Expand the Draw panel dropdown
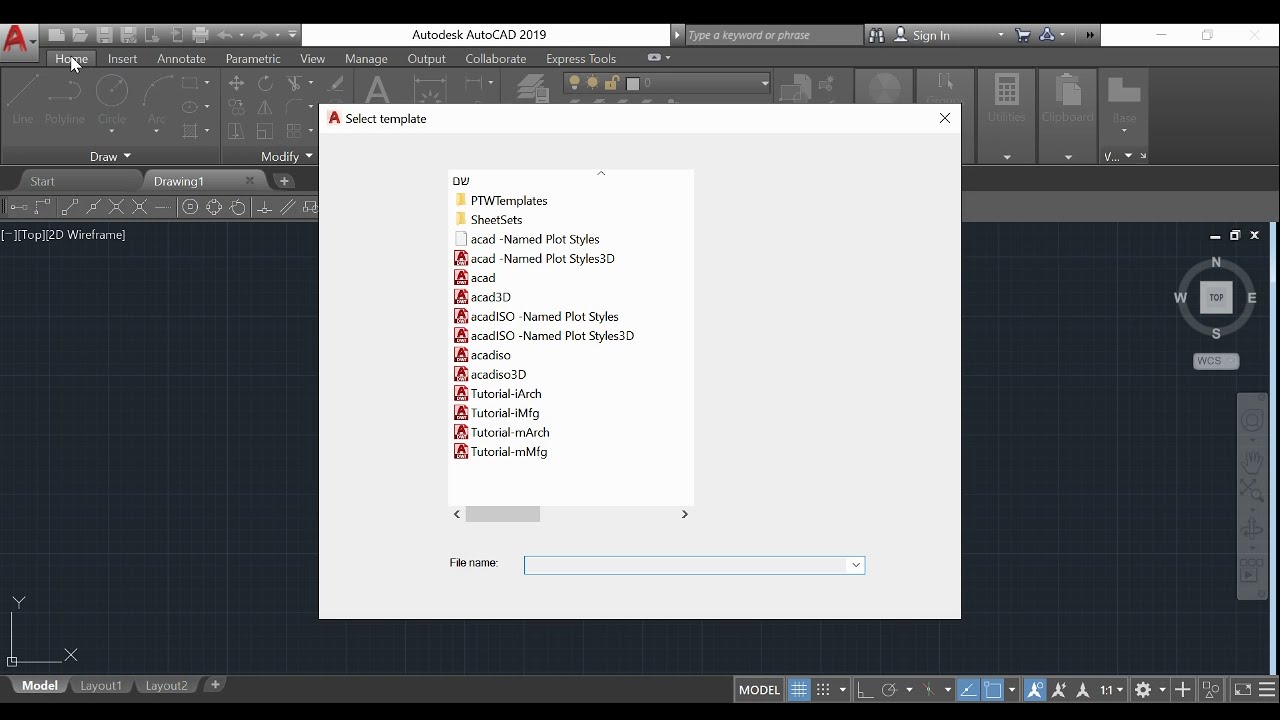The width and height of the screenshot is (1280, 720). (x=110, y=156)
